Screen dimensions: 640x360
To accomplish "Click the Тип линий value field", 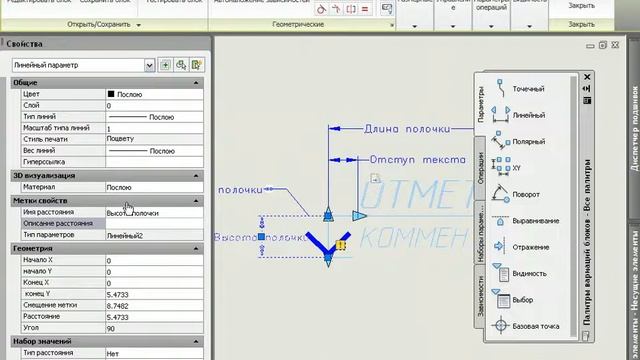I will [x=154, y=117].
